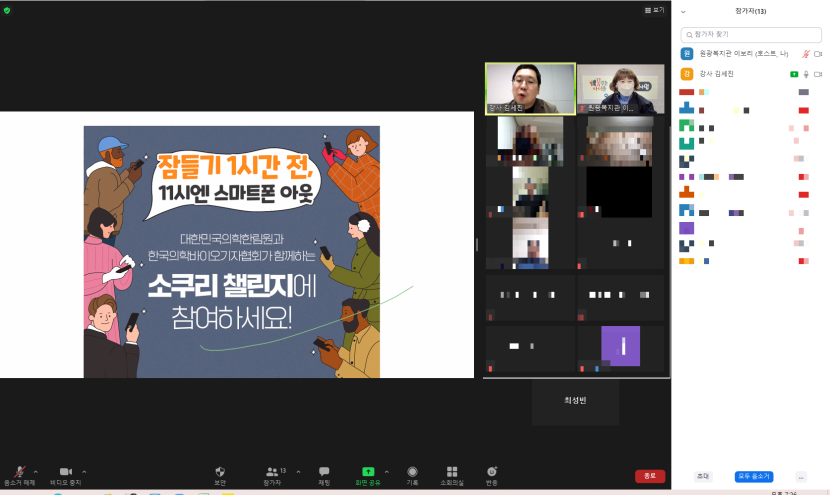Toggle muted mic icon for 원광복지관 이보리
The width and height of the screenshot is (830, 495).
point(806,53)
